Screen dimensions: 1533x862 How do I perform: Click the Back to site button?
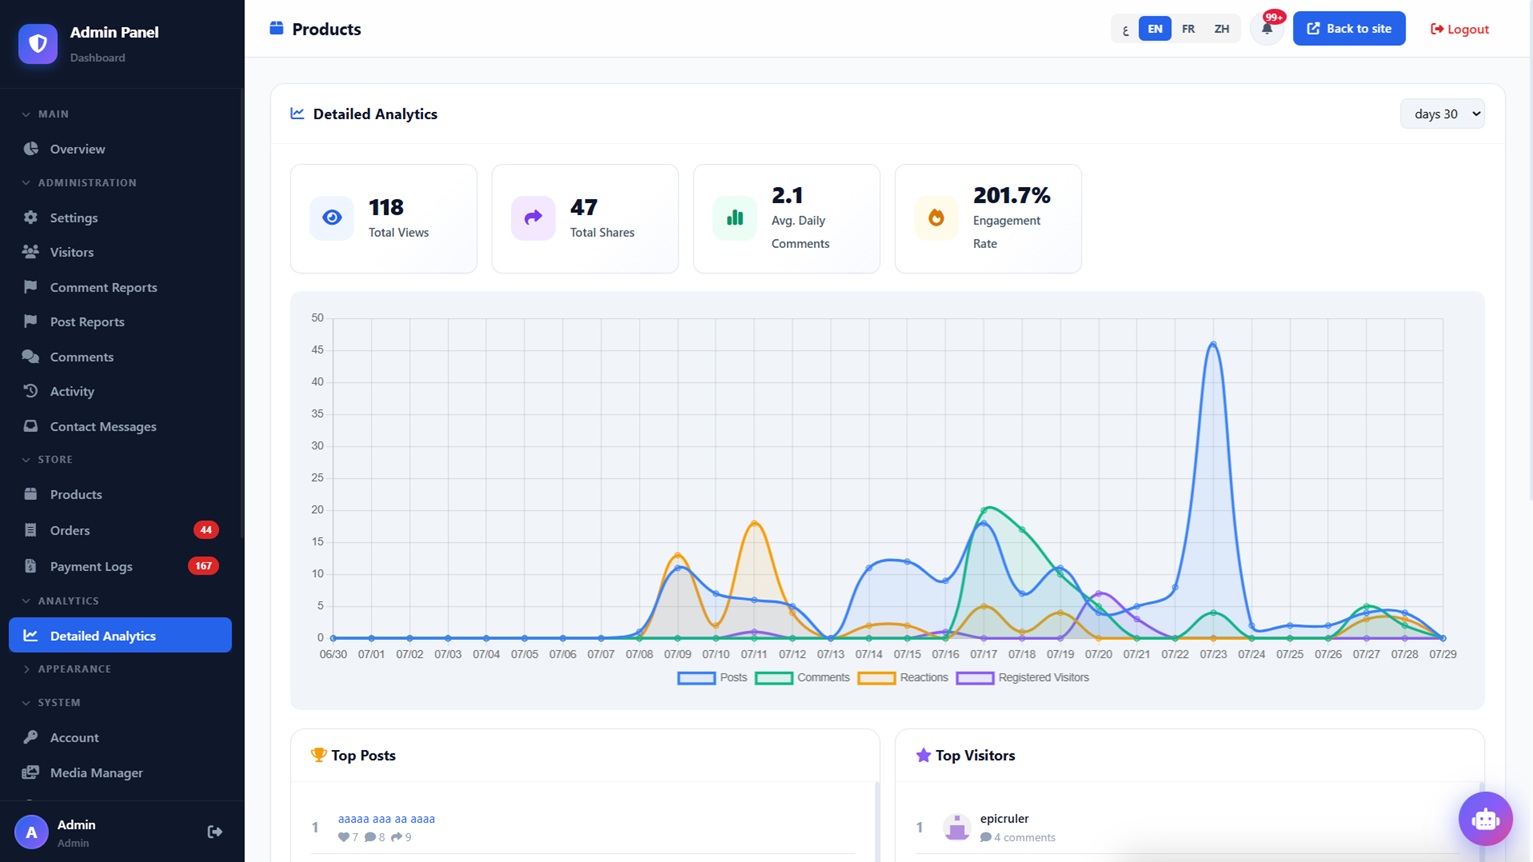click(x=1349, y=29)
